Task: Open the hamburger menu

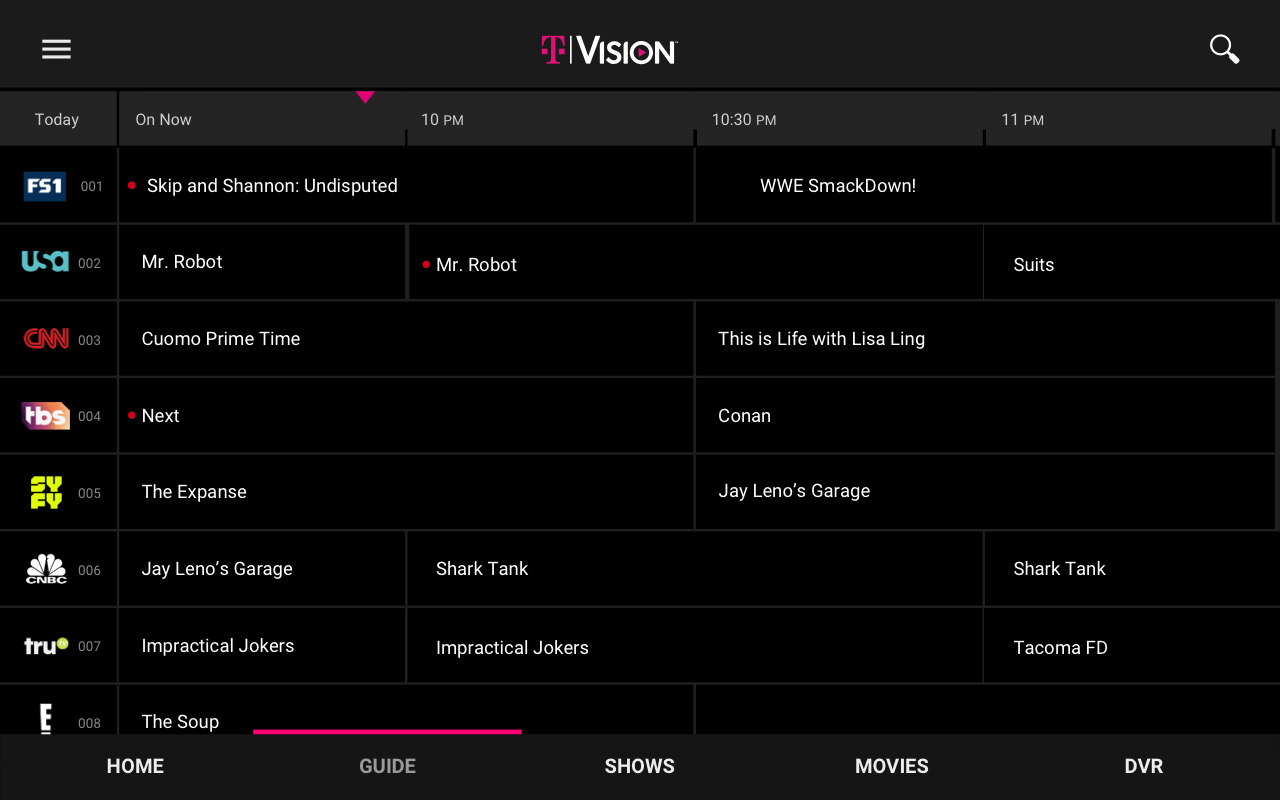Action: tap(56, 49)
